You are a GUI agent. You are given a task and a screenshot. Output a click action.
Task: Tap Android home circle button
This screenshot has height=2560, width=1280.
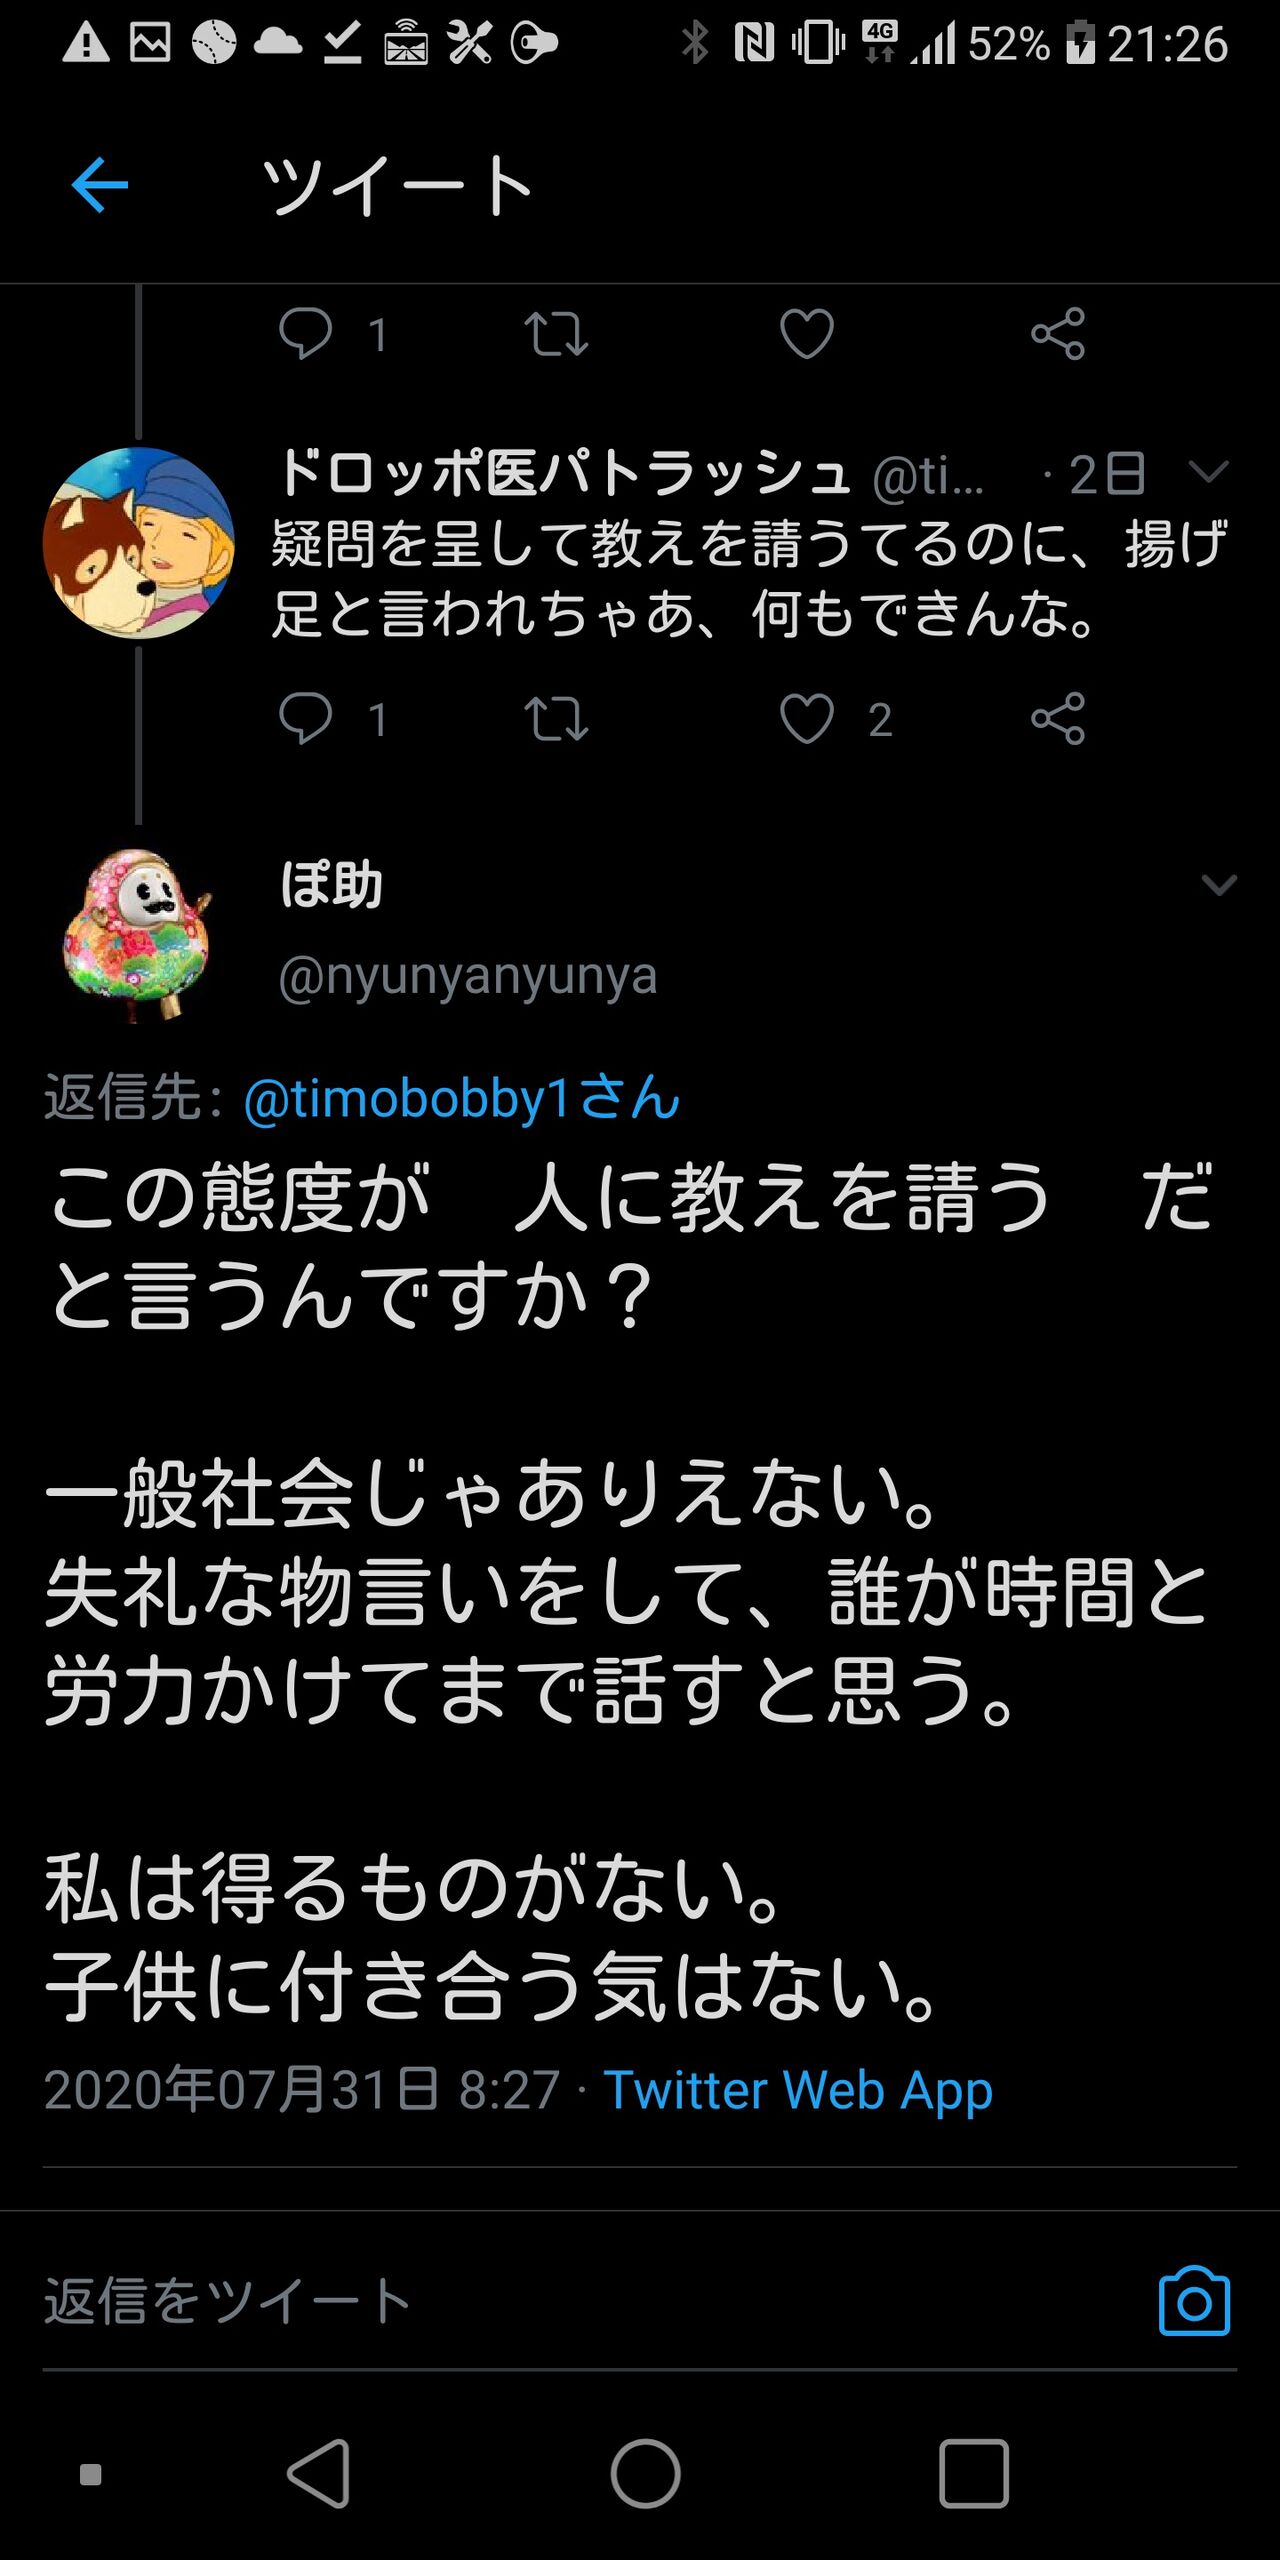645,2473
